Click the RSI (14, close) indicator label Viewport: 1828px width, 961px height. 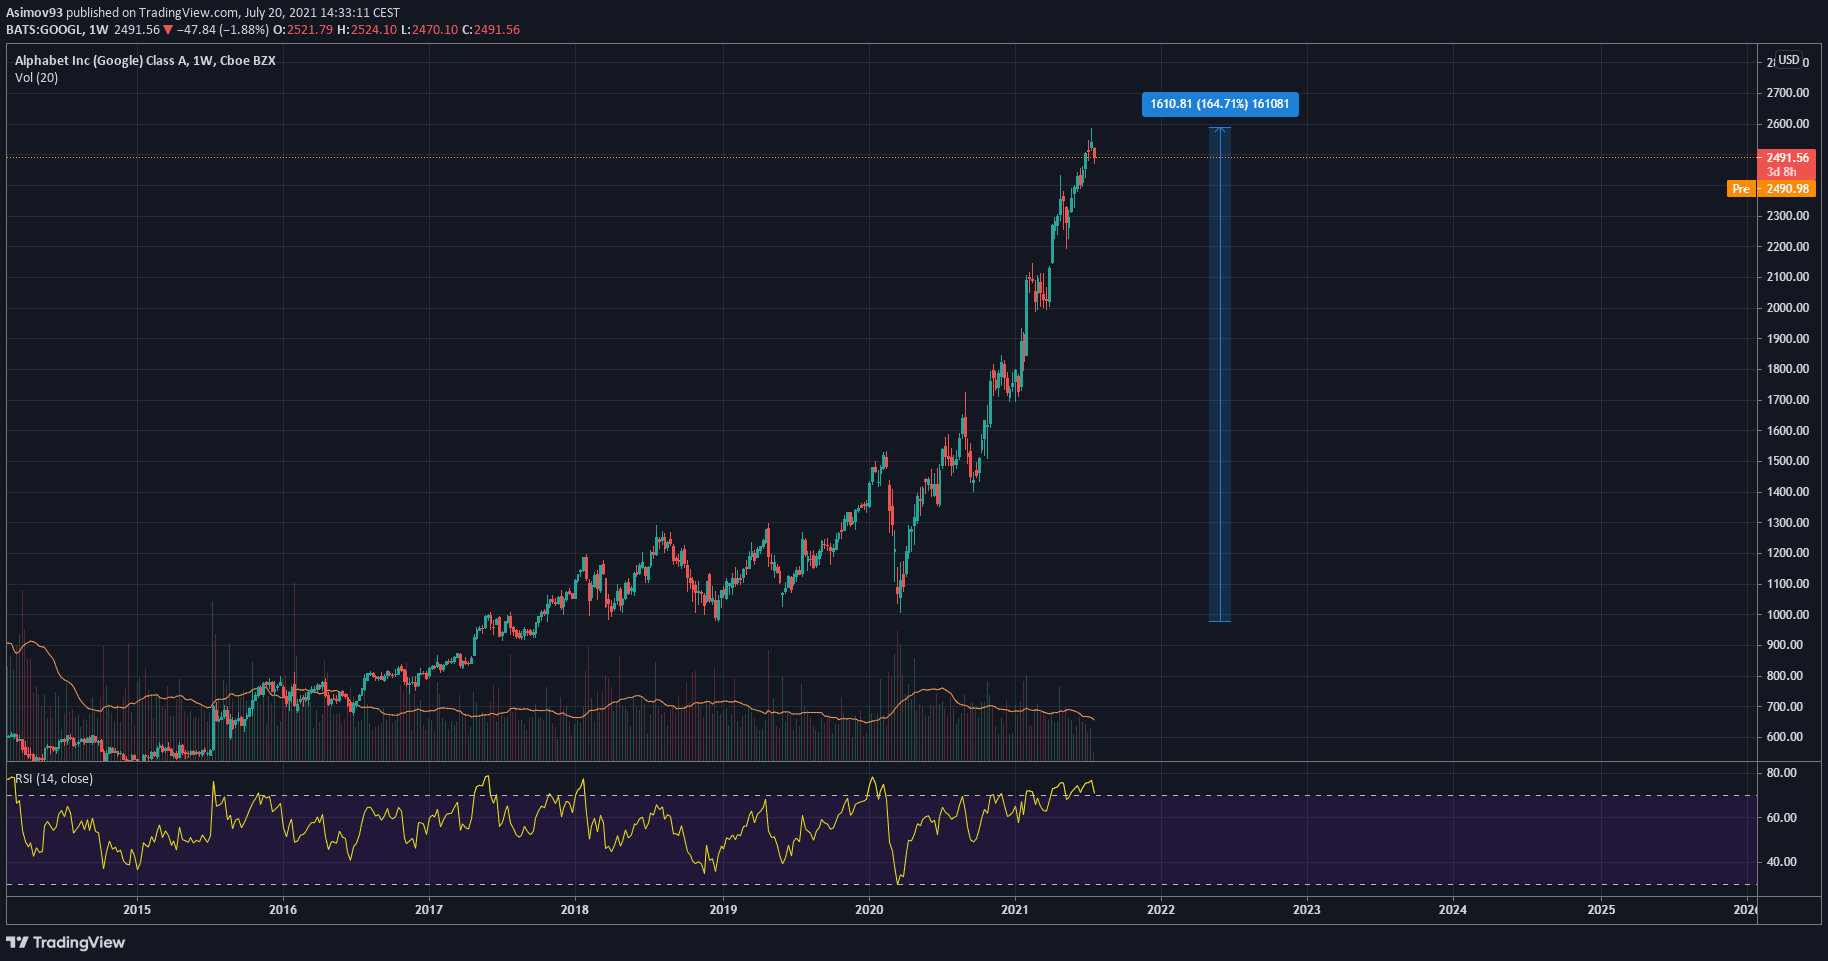(54, 779)
